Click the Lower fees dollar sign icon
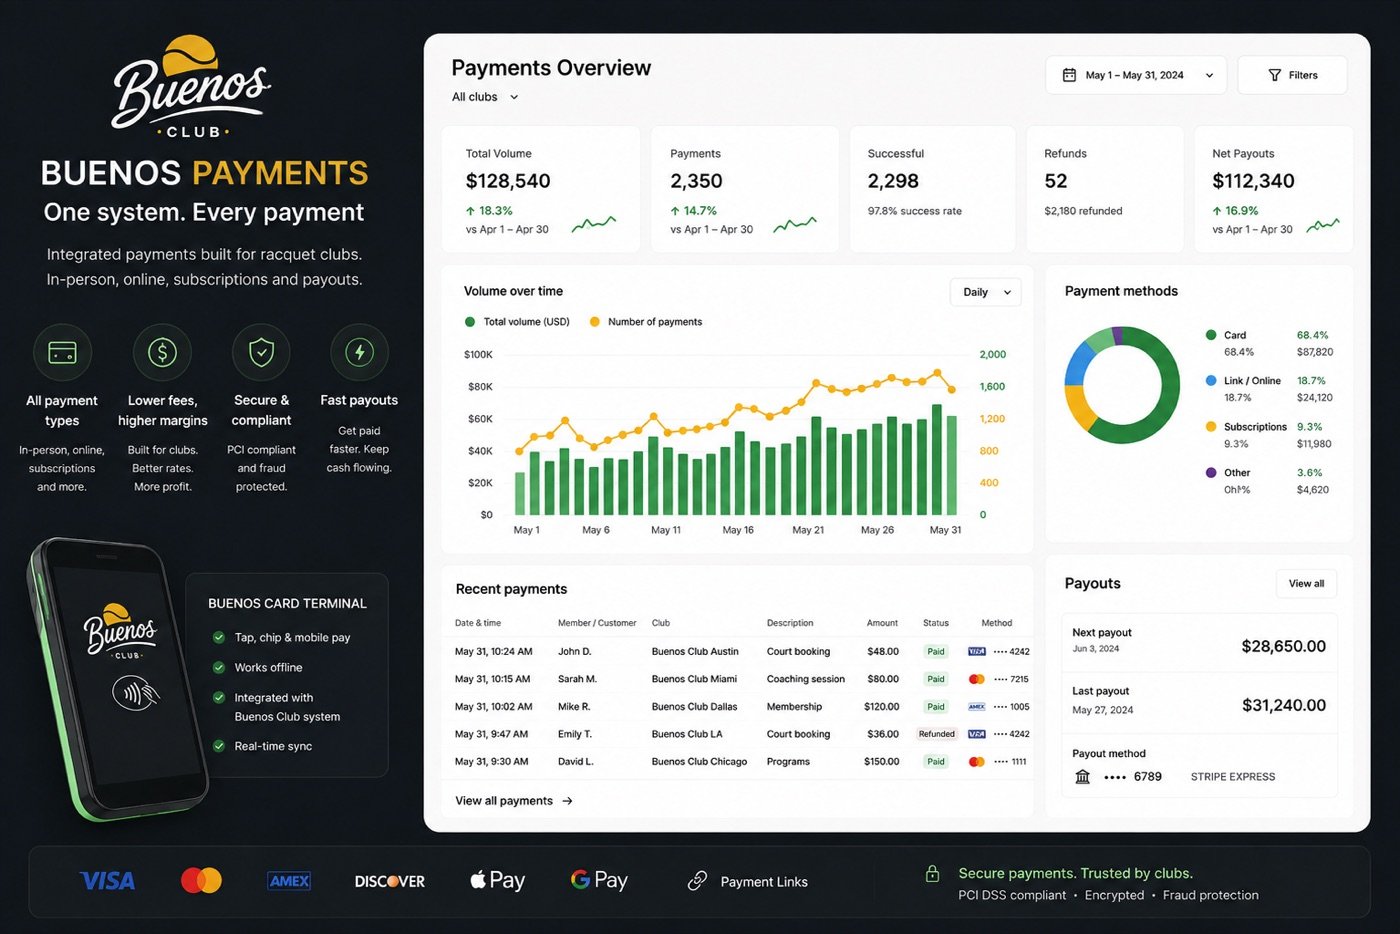Screen dimensions: 1400x934 tap(162, 352)
